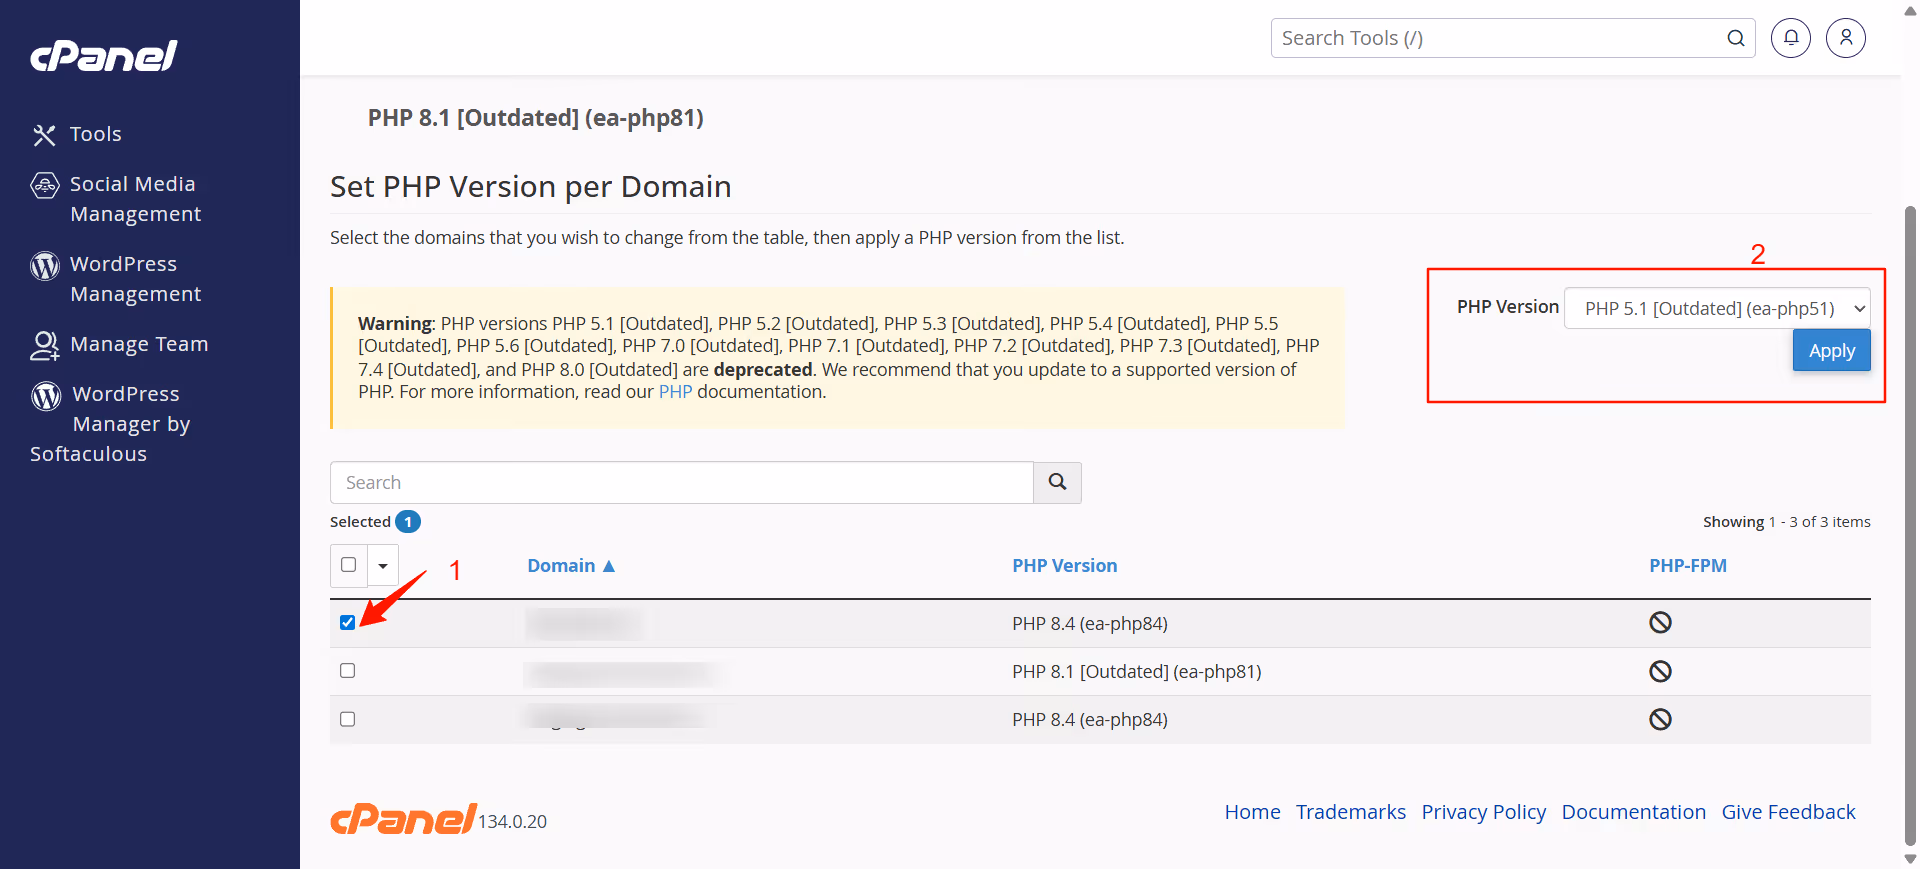Click PHP-FPM disabled icon in first row
This screenshot has width=1920, height=869.
coord(1660,623)
